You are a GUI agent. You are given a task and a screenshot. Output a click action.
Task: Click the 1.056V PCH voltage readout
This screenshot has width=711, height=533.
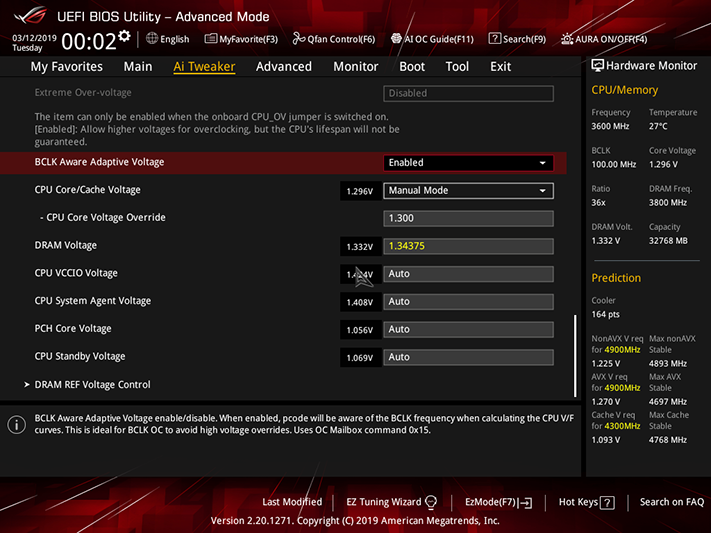coord(360,330)
